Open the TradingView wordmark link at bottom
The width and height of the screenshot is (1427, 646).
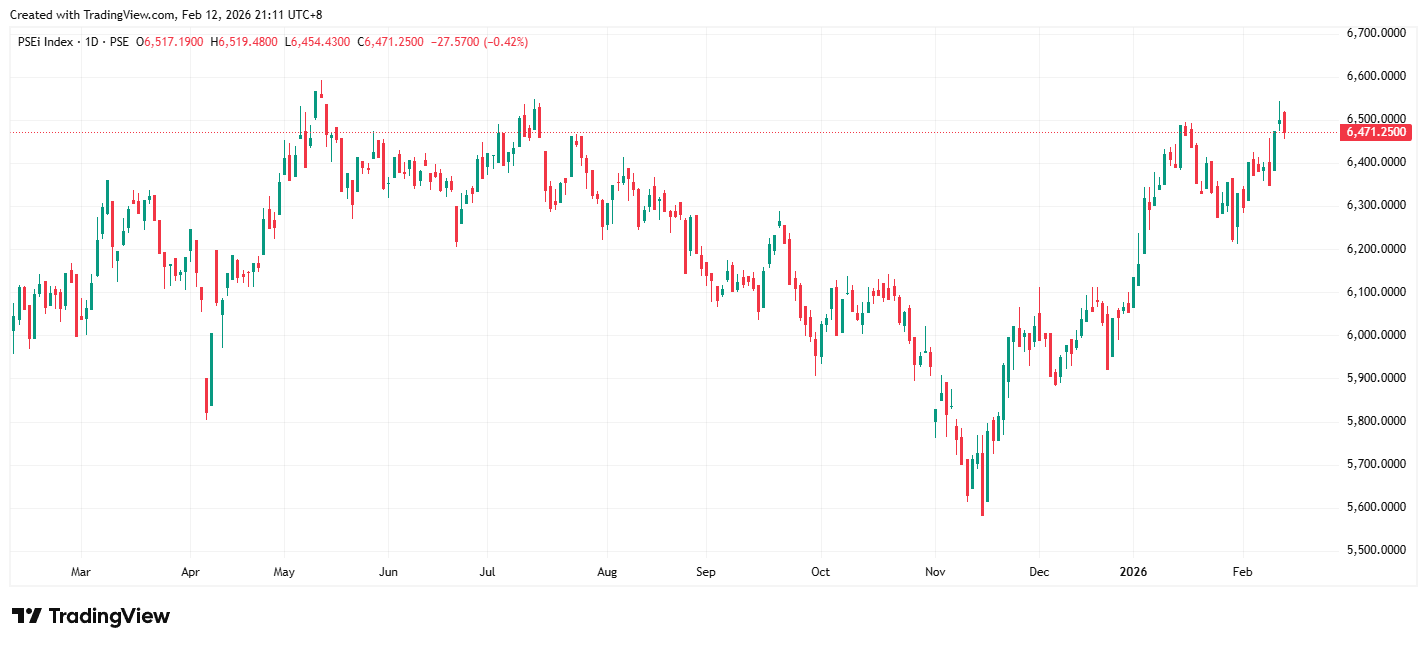click(x=108, y=616)
